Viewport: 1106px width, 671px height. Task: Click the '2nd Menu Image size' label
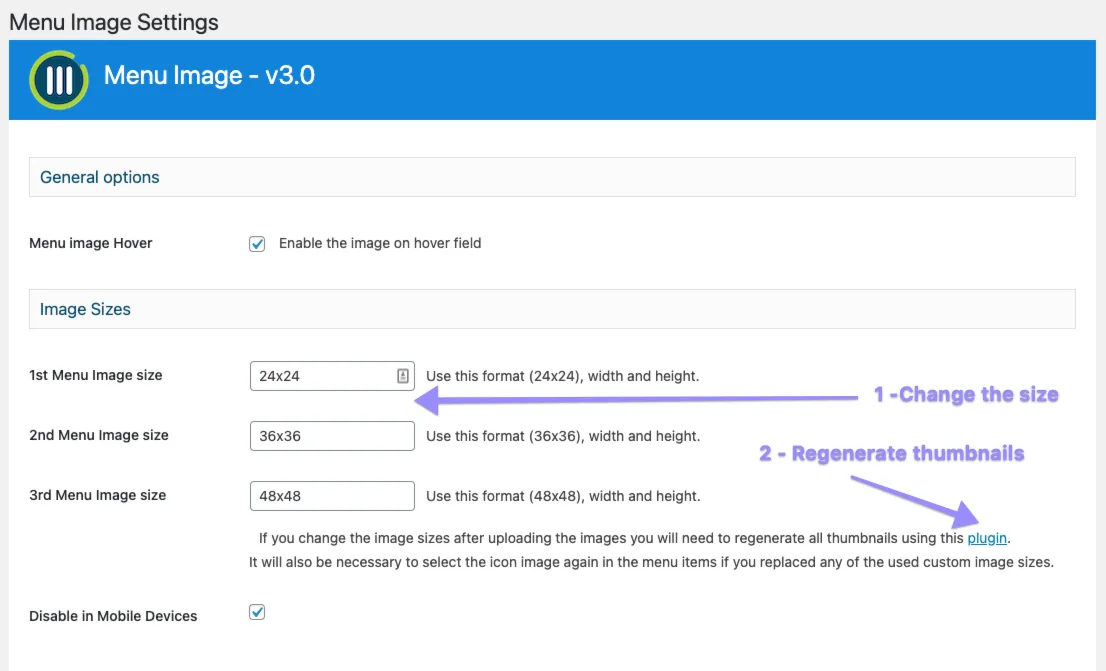[99, 435]
